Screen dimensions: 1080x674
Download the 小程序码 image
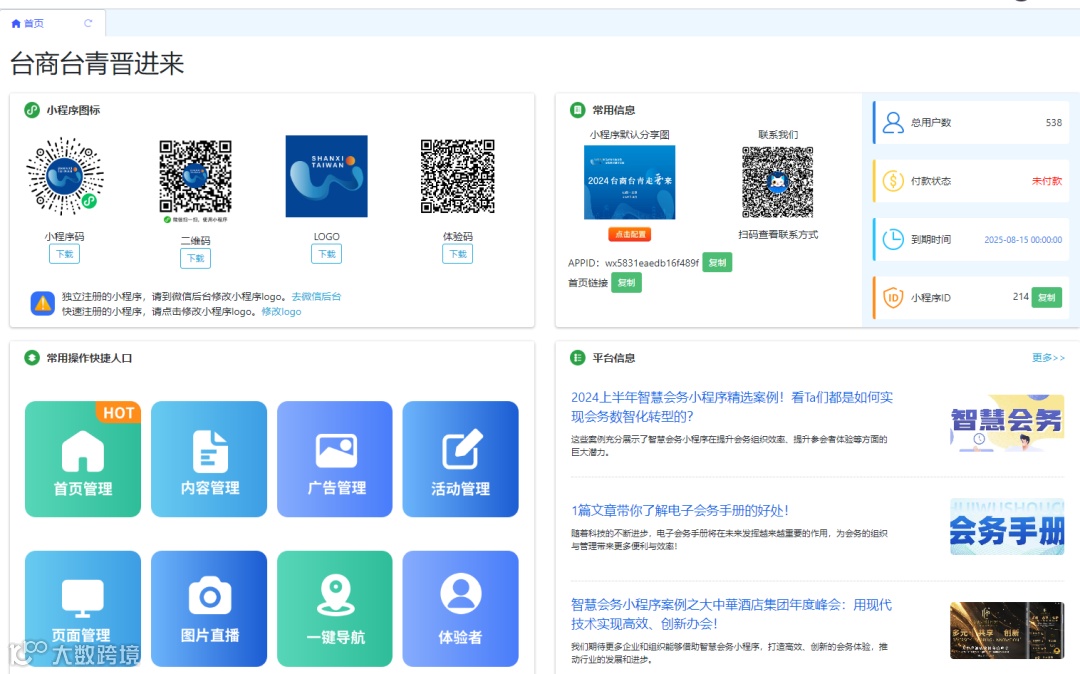[64, 254]
